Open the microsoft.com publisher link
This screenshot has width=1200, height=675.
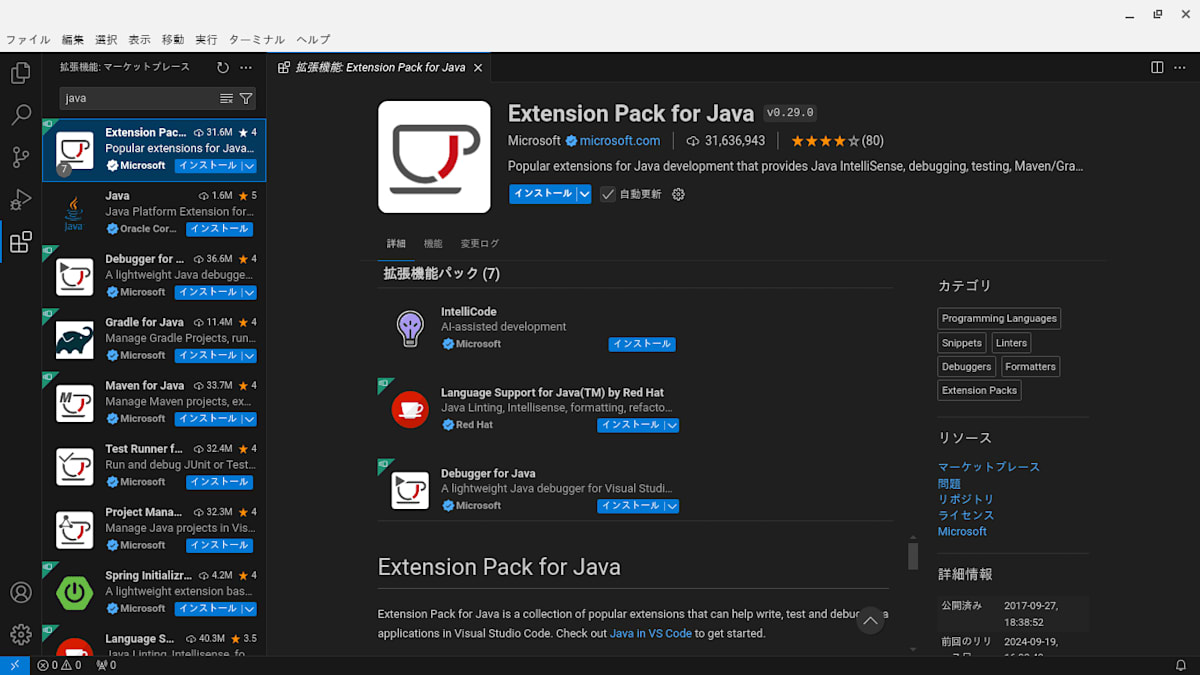(x=620, y=141)
